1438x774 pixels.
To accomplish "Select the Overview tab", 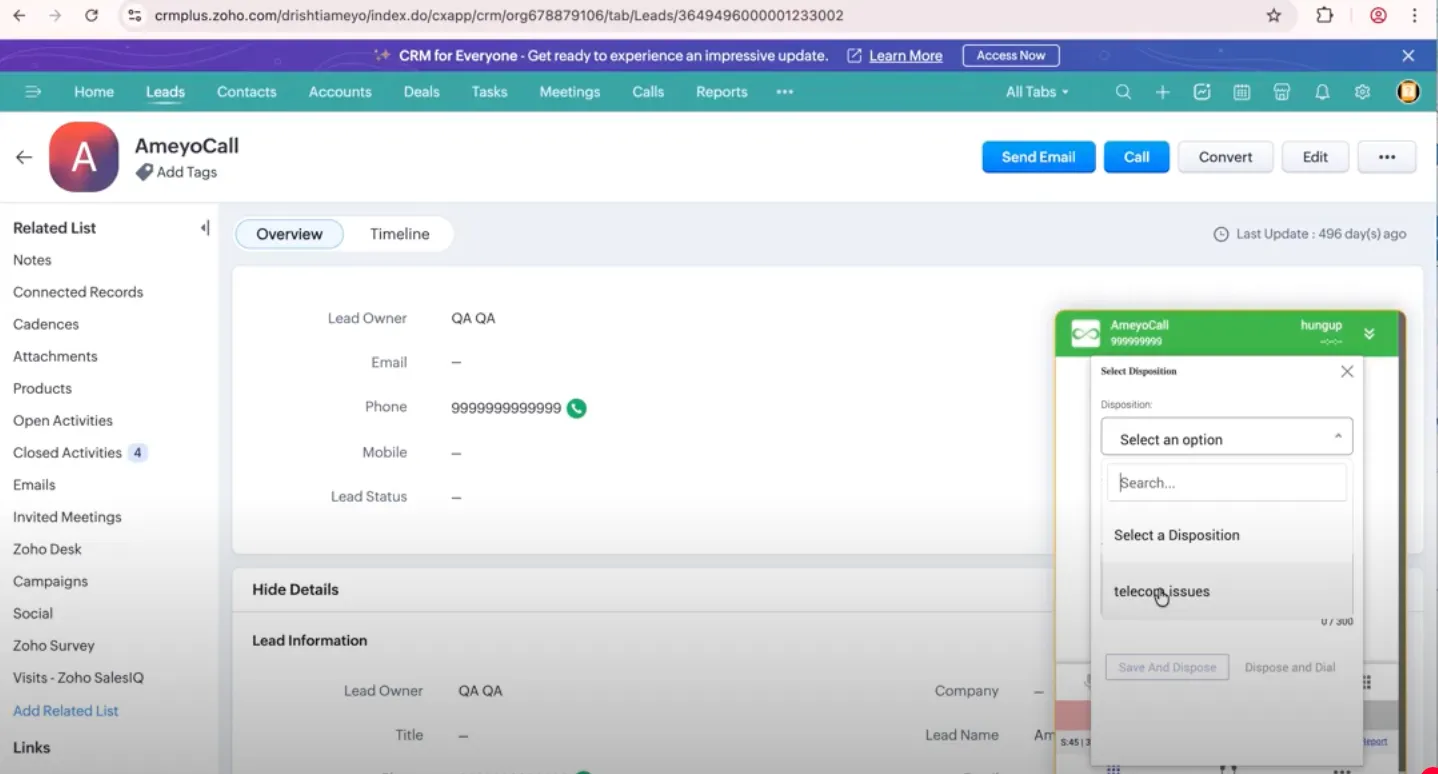I will (289, 234).
